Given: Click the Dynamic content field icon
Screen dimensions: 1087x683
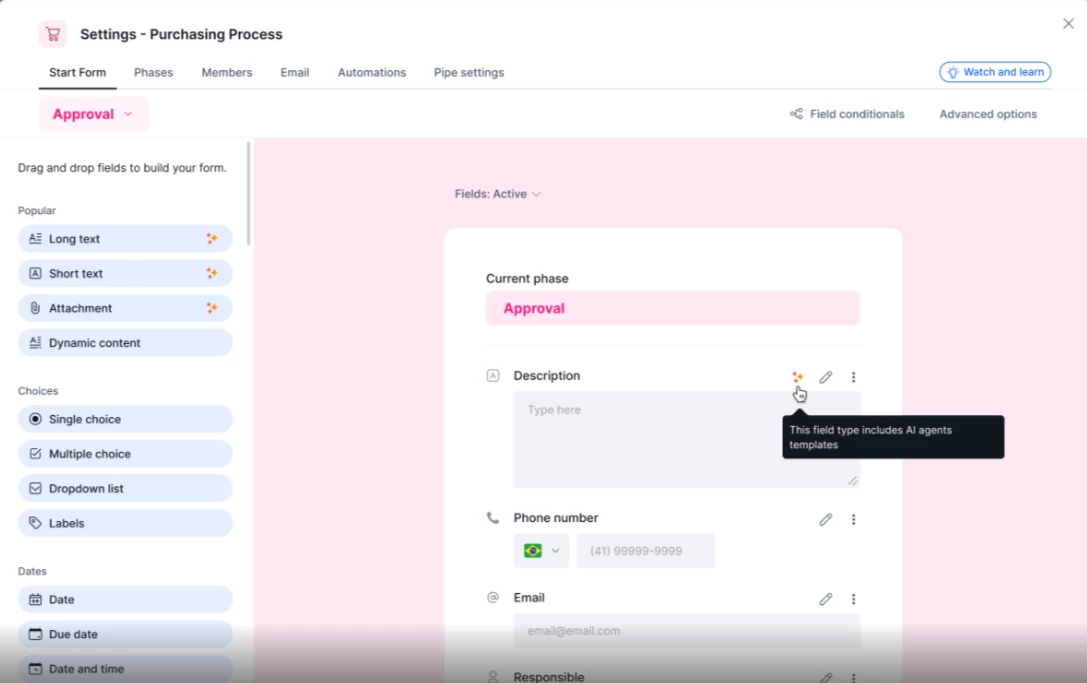Looking at the screenshot, I should 35,343.
